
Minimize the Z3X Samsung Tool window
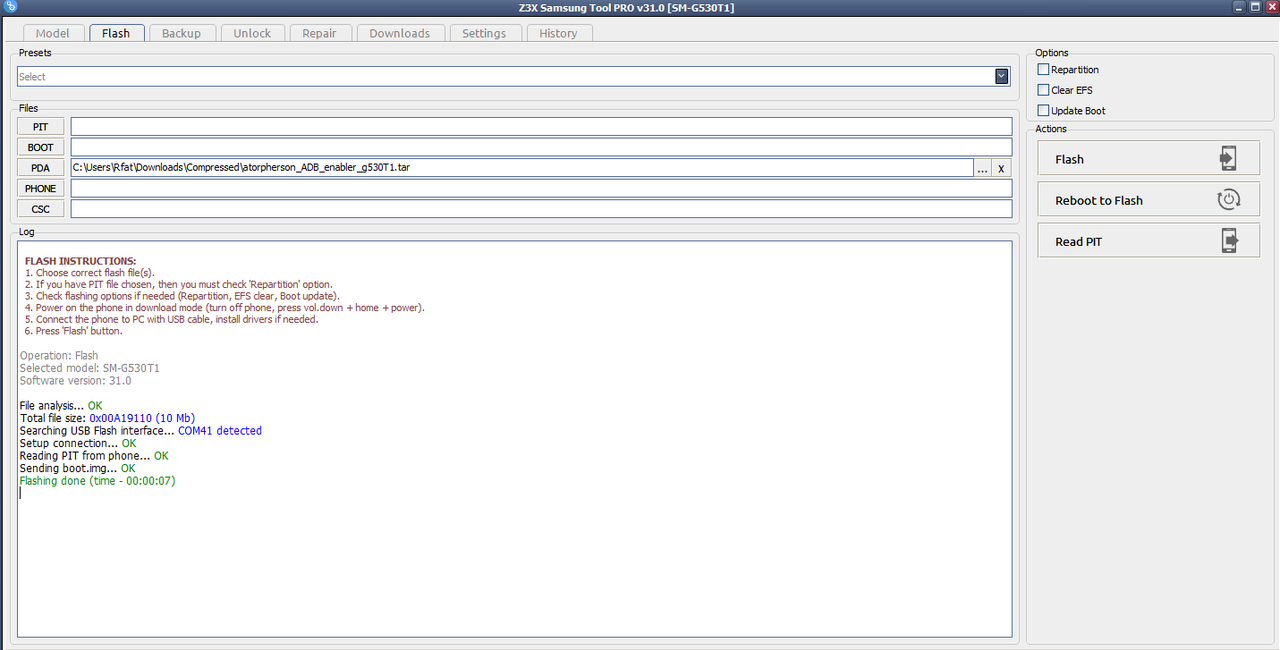(x=1239, y=6)
